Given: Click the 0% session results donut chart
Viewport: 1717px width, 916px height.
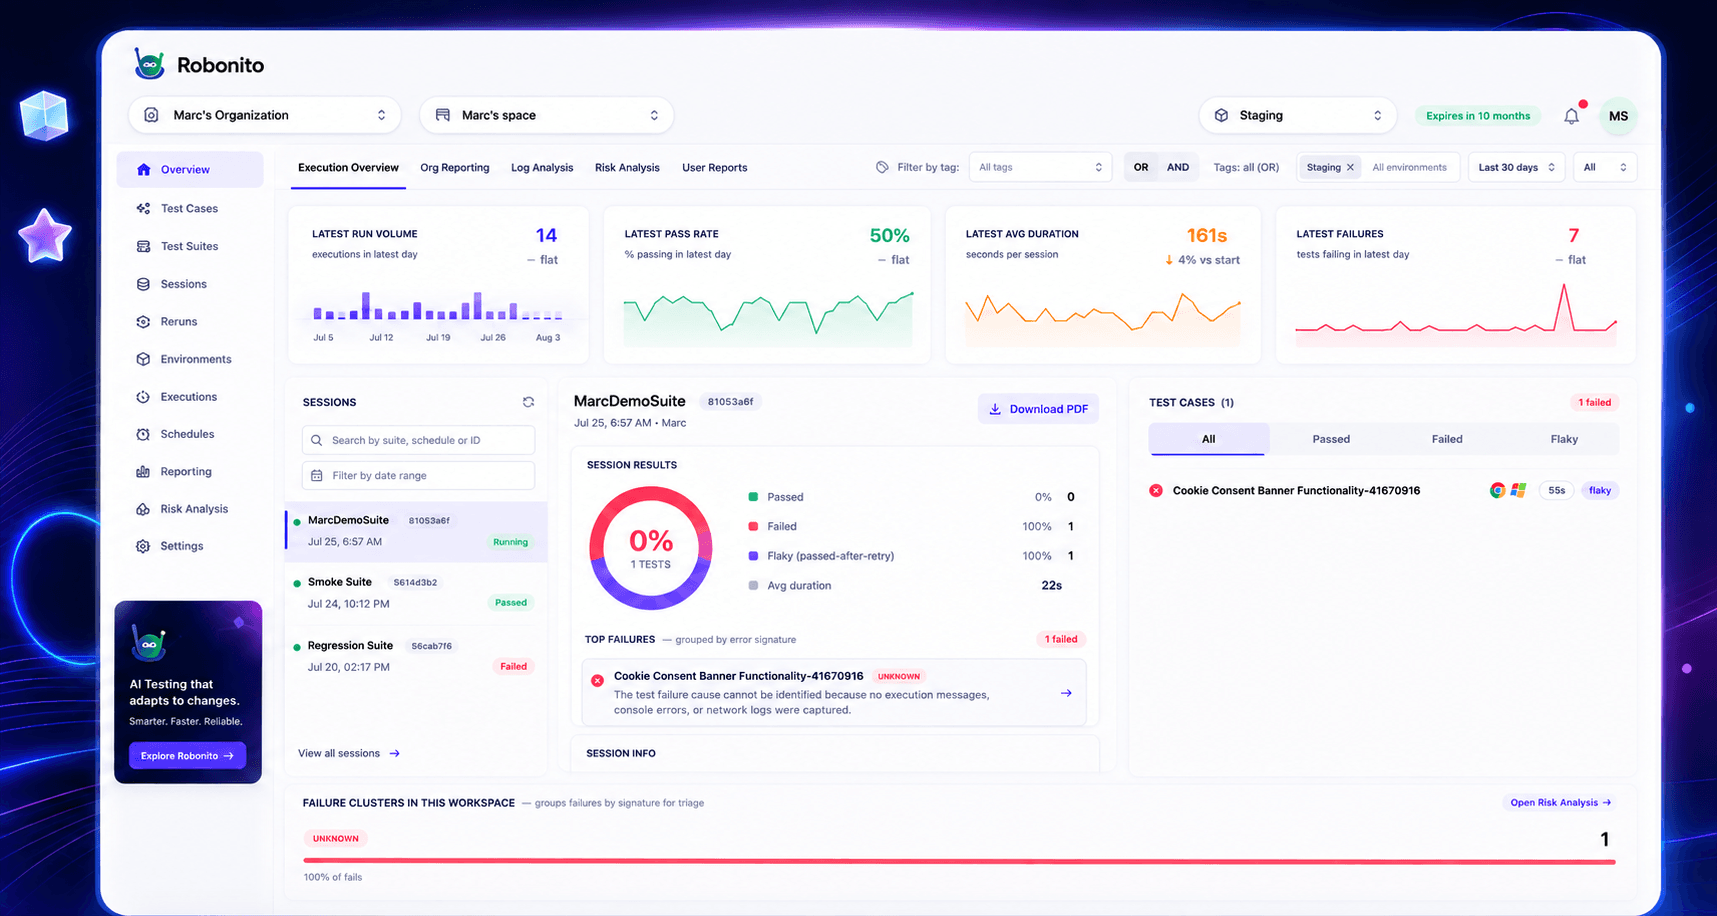Looking at the screenshot, I should click(x=651, y=548).
